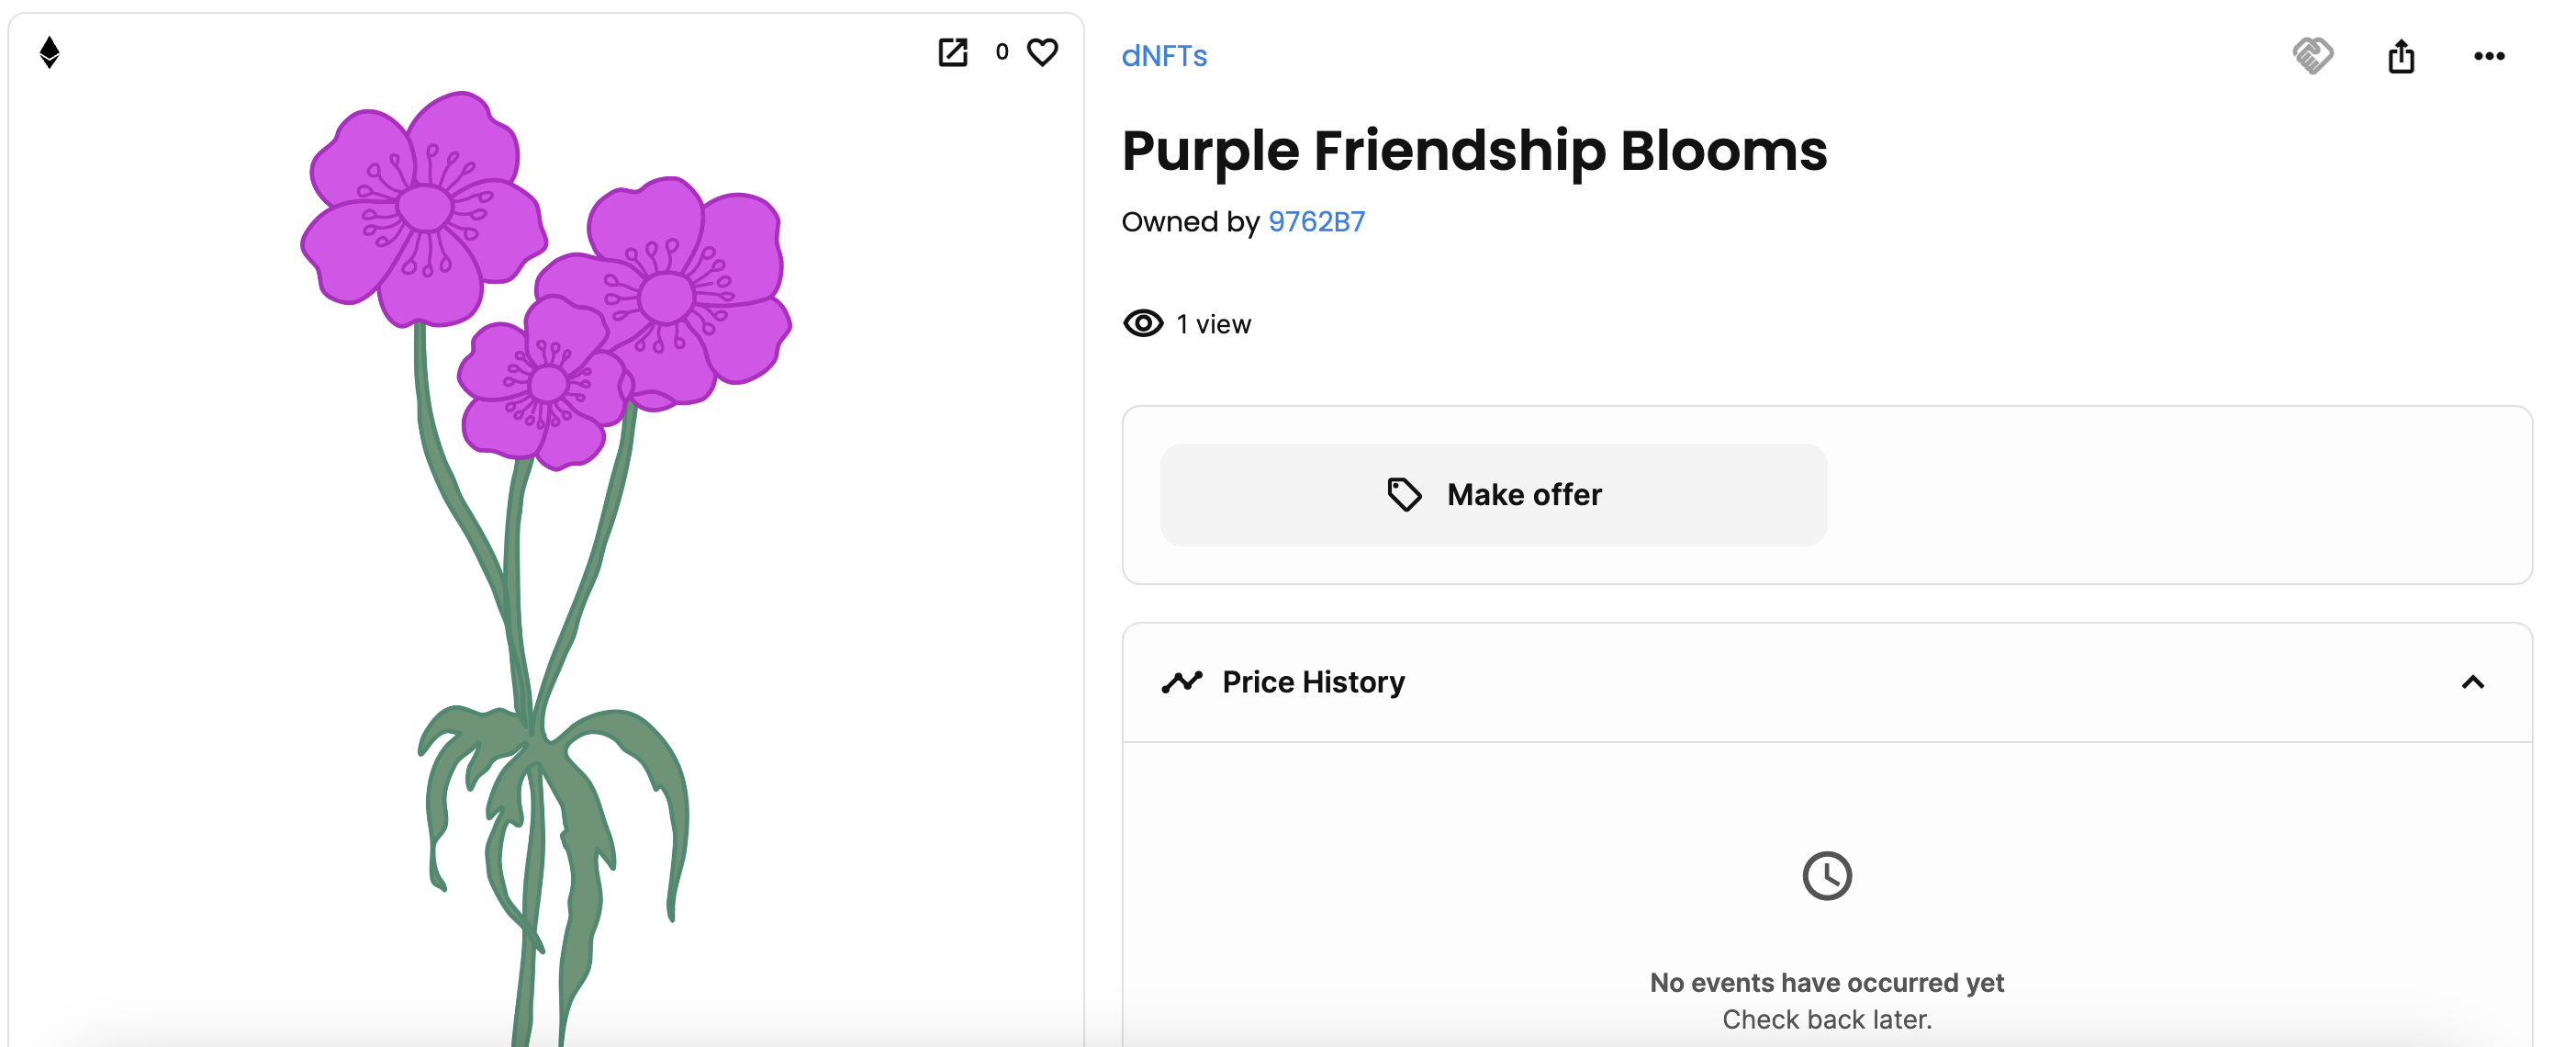Collapse the Price History section chevron
The image size is (2576, 1047).
pyautogui.click(x=2472, y=682)
